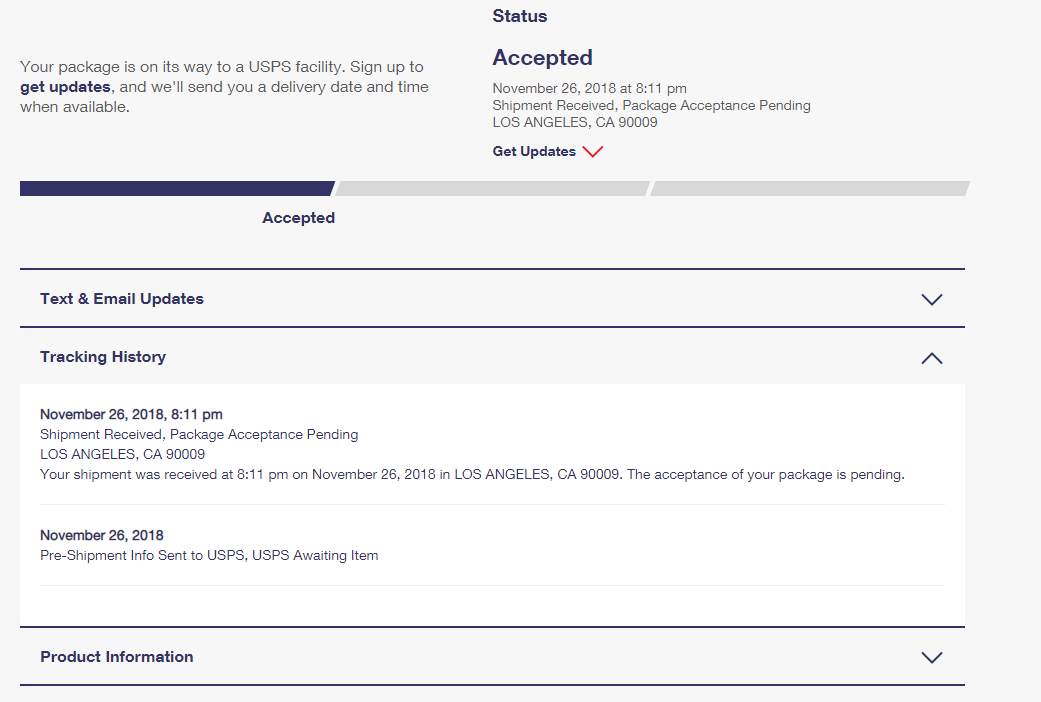Click the "Your shipment was received" detail sentence
Screen dimensions: 1041x702
coord(472,474)
